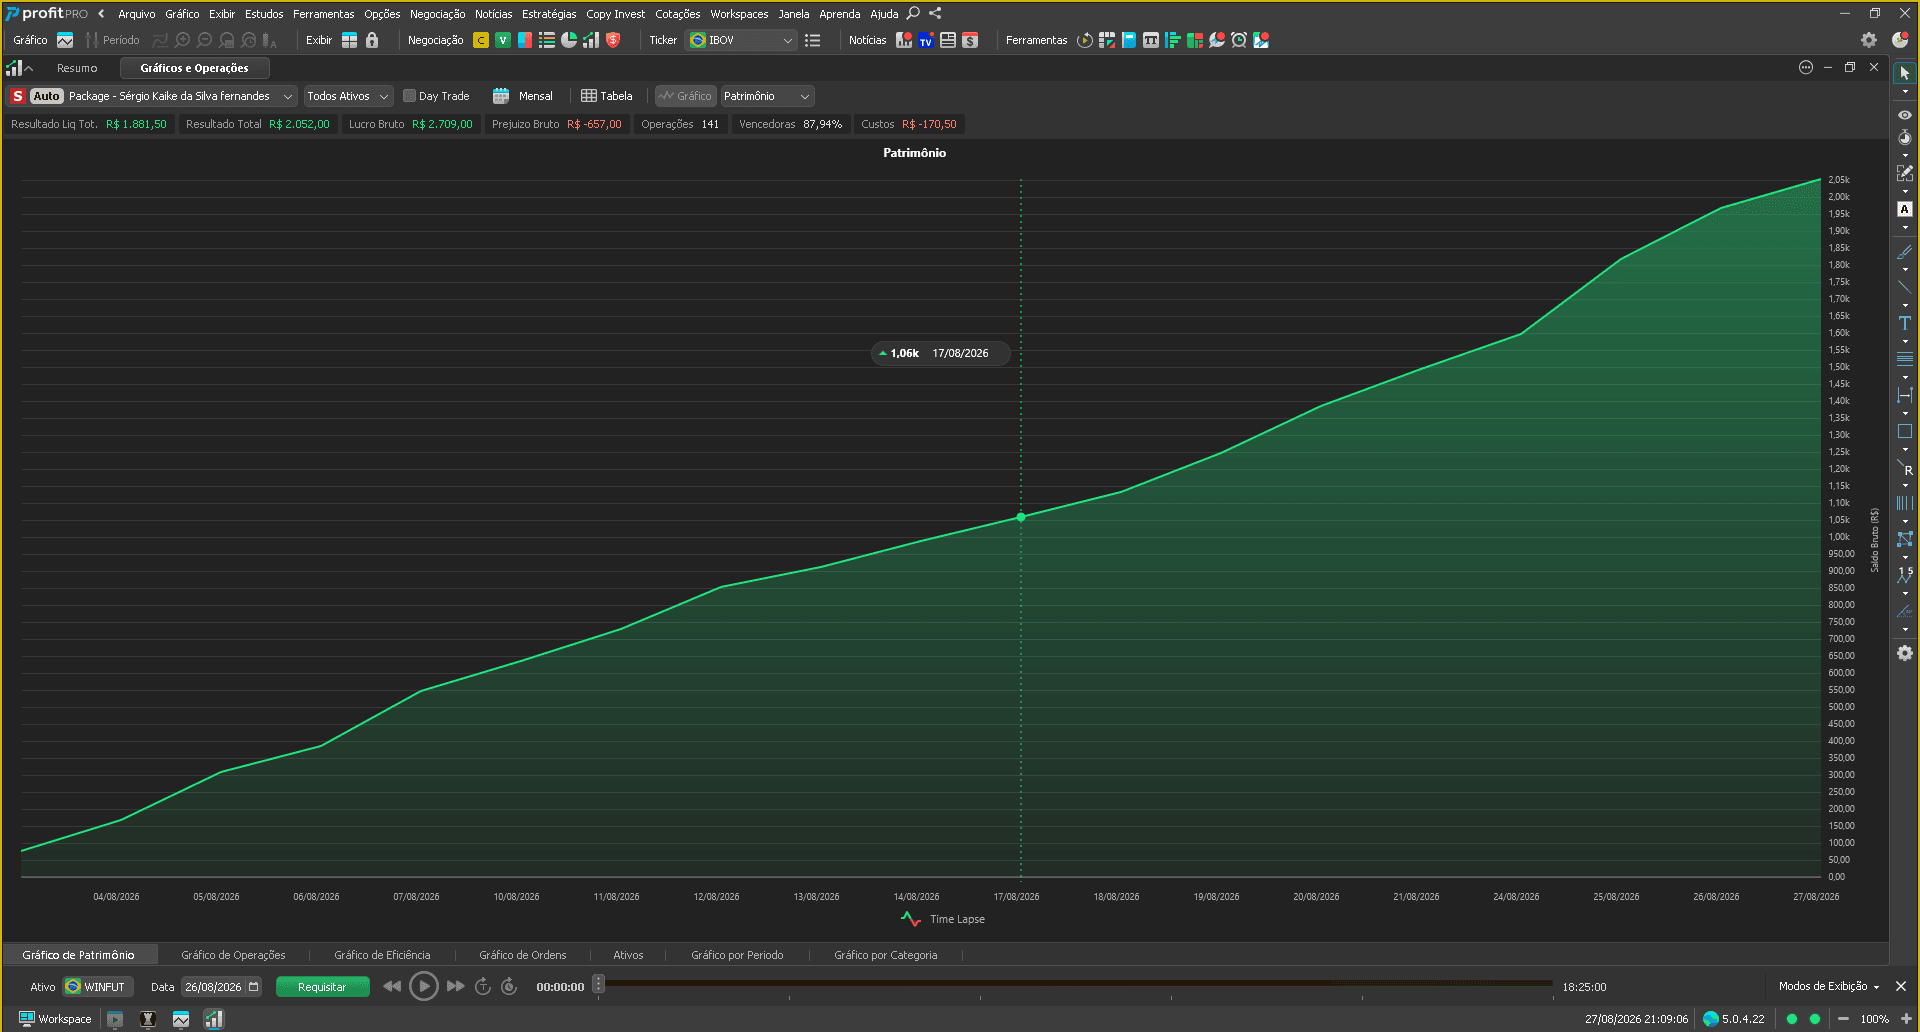1920x1032 pixels.
Task: Select the text T drawing tool
Action: (1904, 323)
